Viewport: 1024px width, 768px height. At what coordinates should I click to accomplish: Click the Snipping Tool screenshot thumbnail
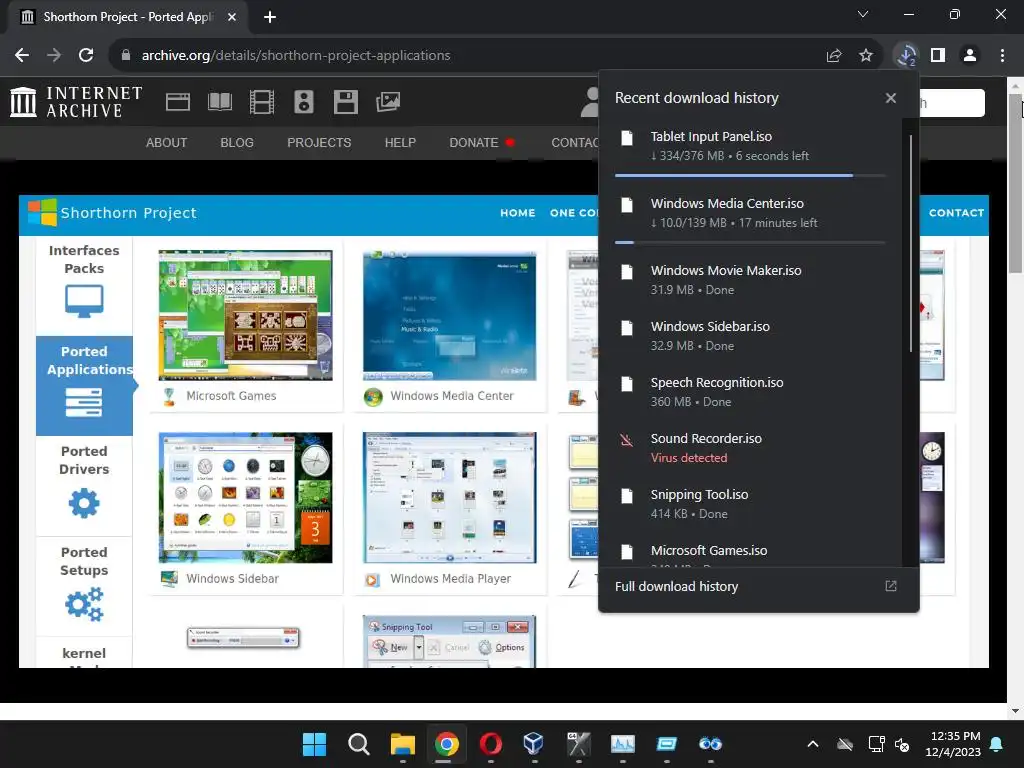pos(449,641)
